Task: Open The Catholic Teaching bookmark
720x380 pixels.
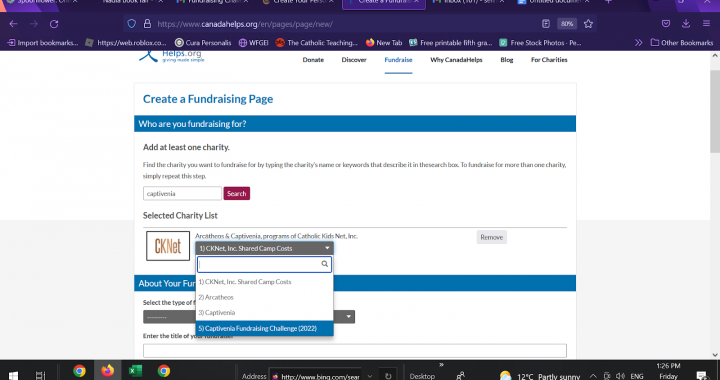Action: [x=316, y=43]
